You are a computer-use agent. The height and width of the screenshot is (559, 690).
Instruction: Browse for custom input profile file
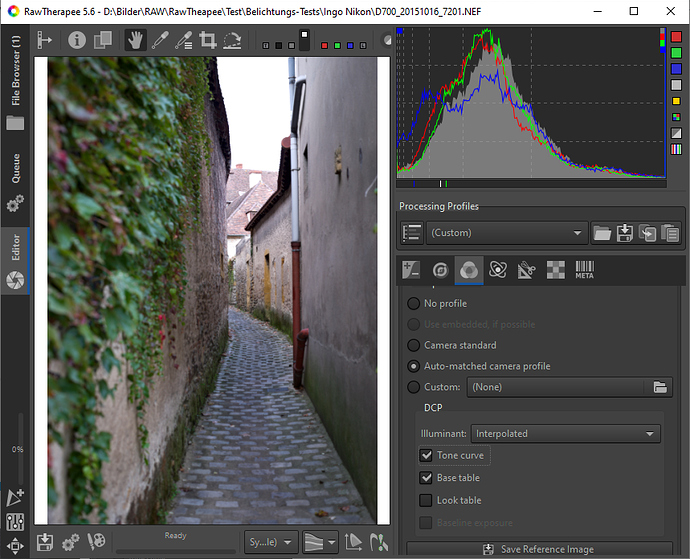click(x=660, y=387)
